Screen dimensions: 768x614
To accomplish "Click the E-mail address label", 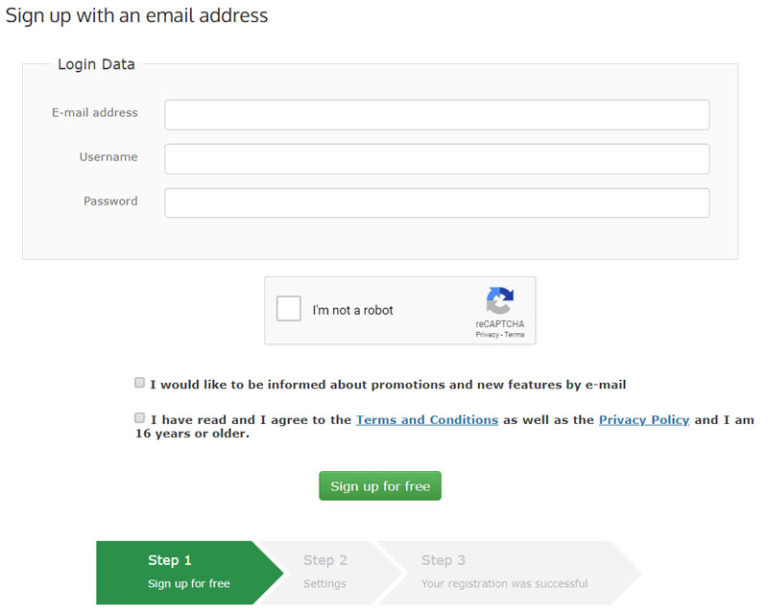I will point(95,113).
